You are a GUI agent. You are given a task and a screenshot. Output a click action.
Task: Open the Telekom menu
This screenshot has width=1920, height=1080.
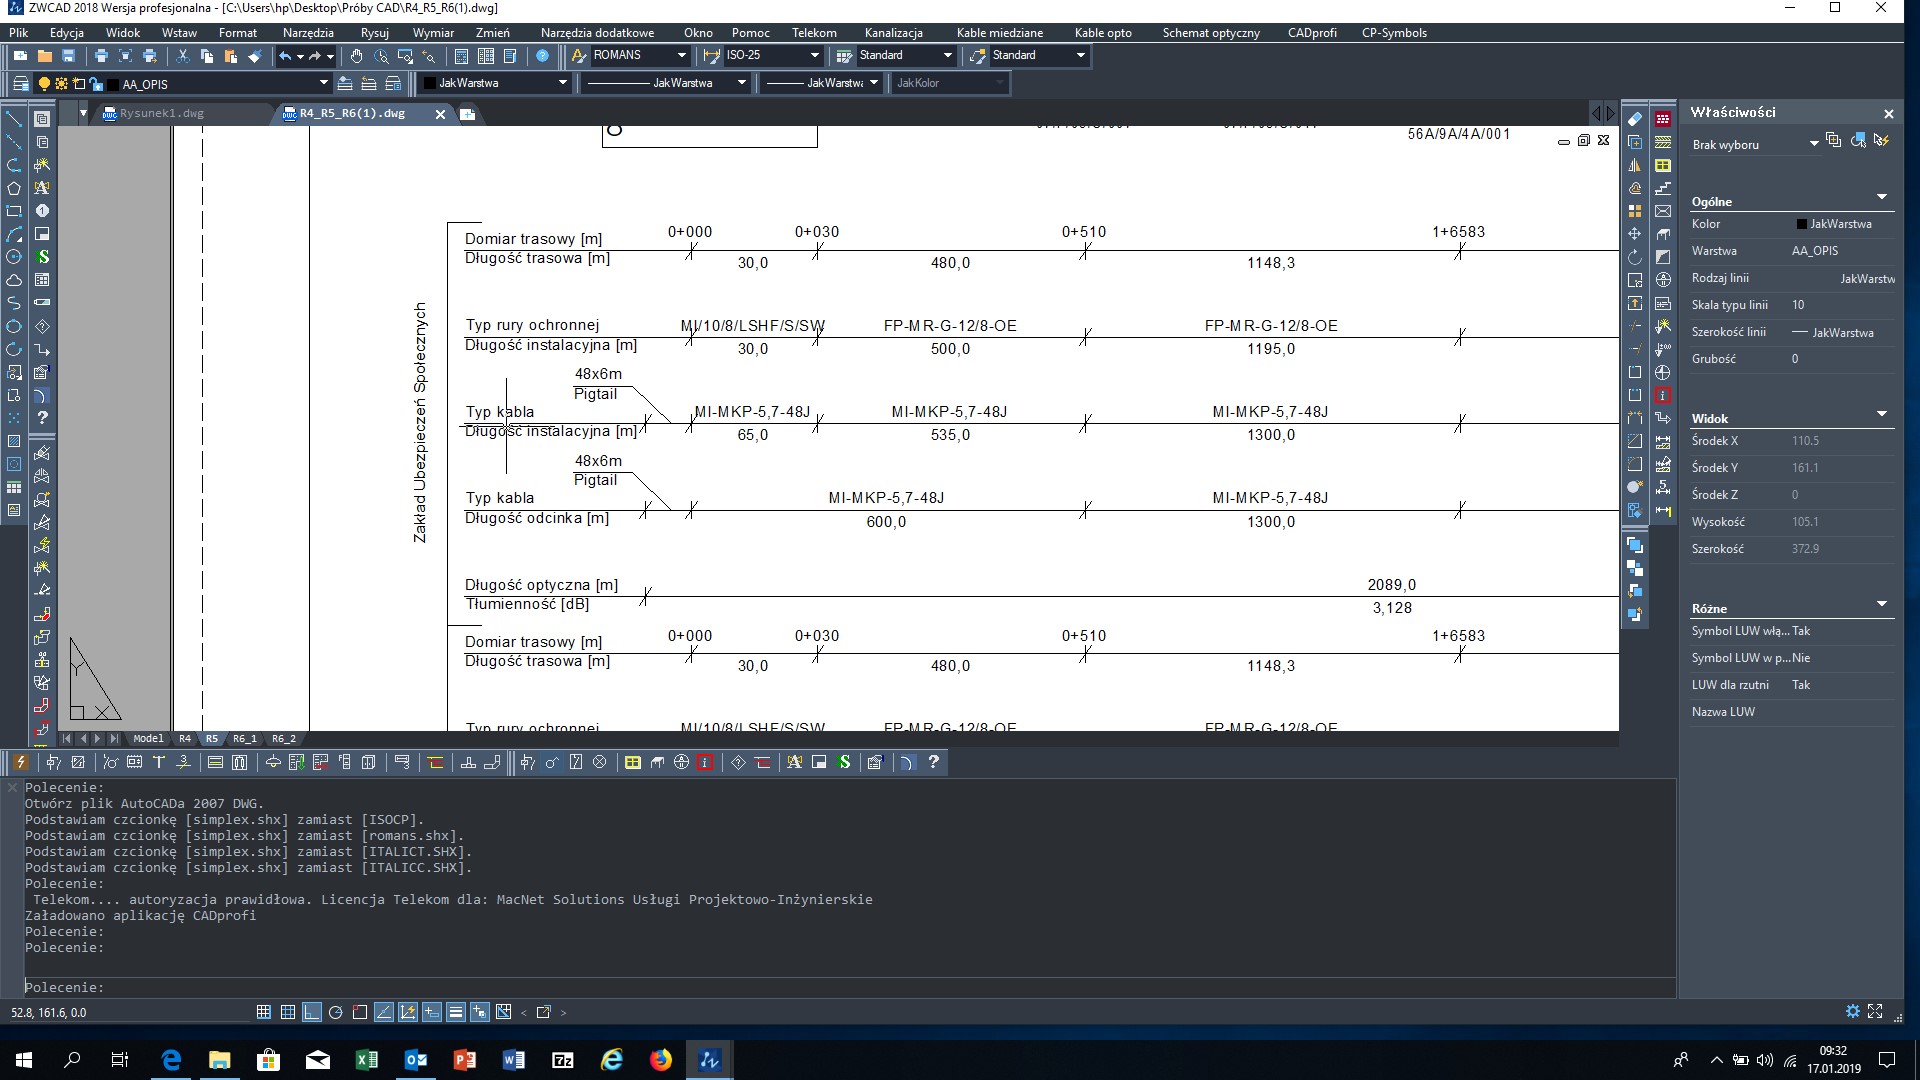[814, 33]
